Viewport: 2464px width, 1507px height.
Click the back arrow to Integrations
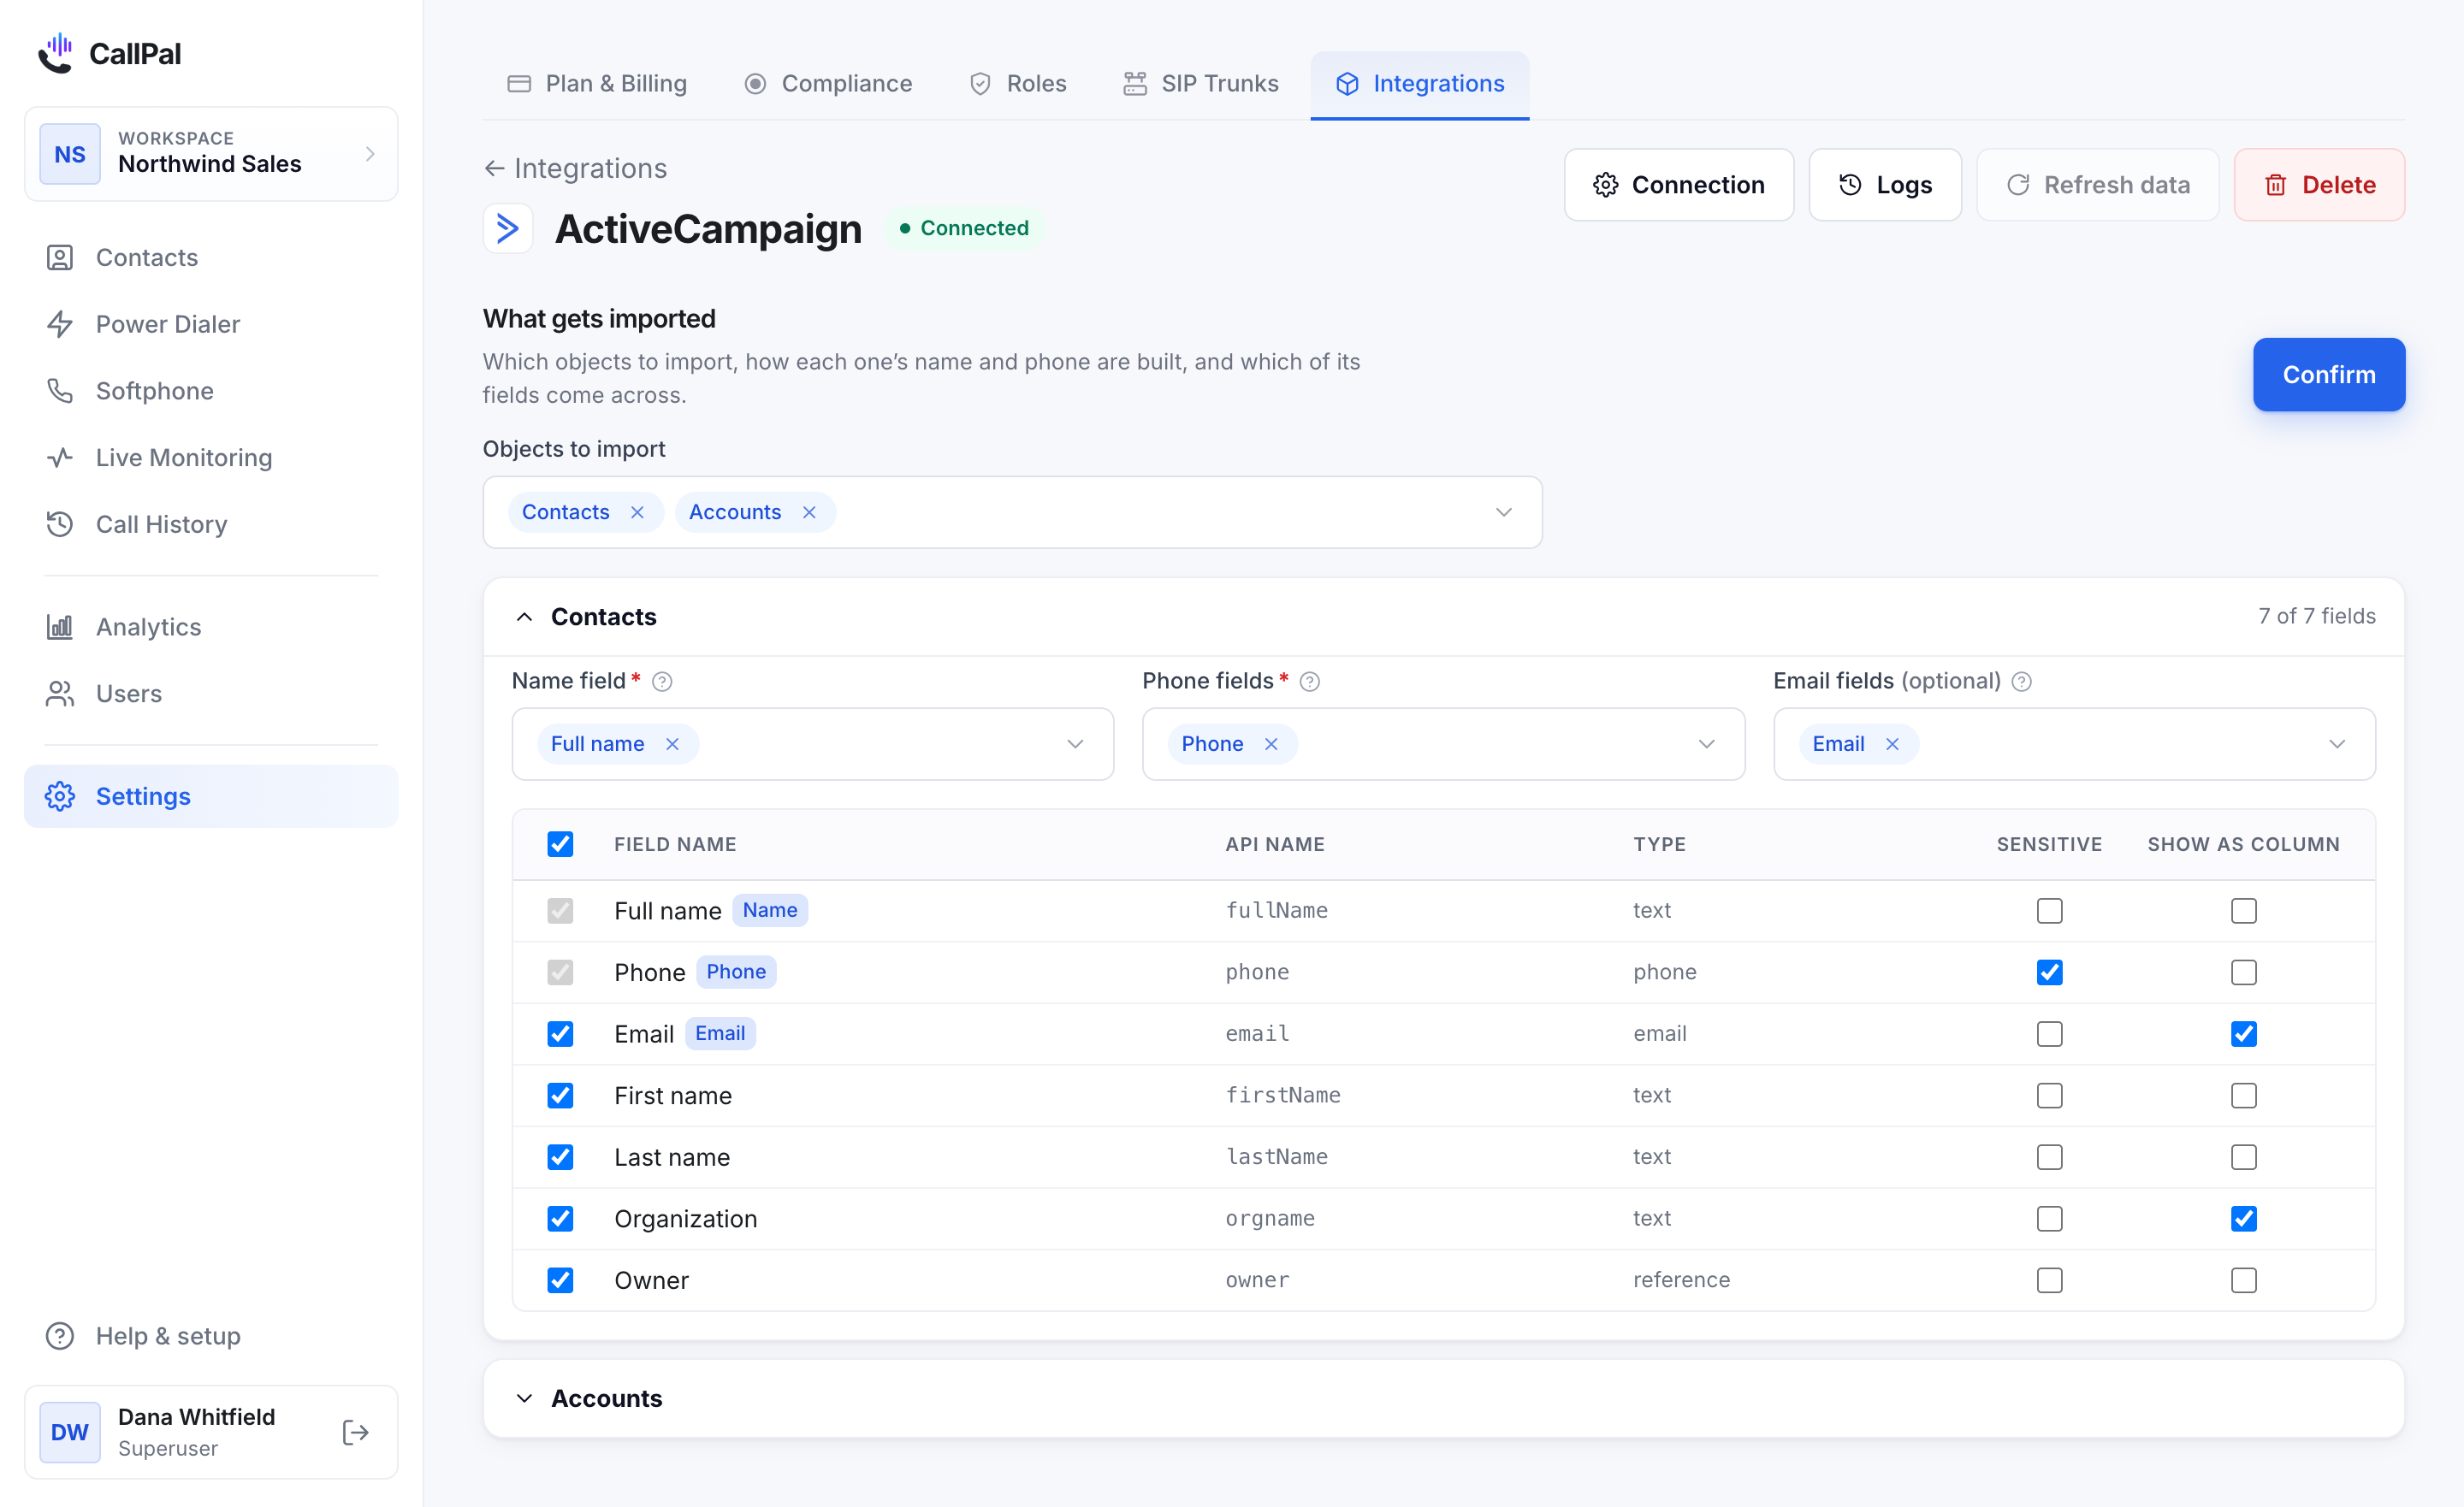(494, 168)
